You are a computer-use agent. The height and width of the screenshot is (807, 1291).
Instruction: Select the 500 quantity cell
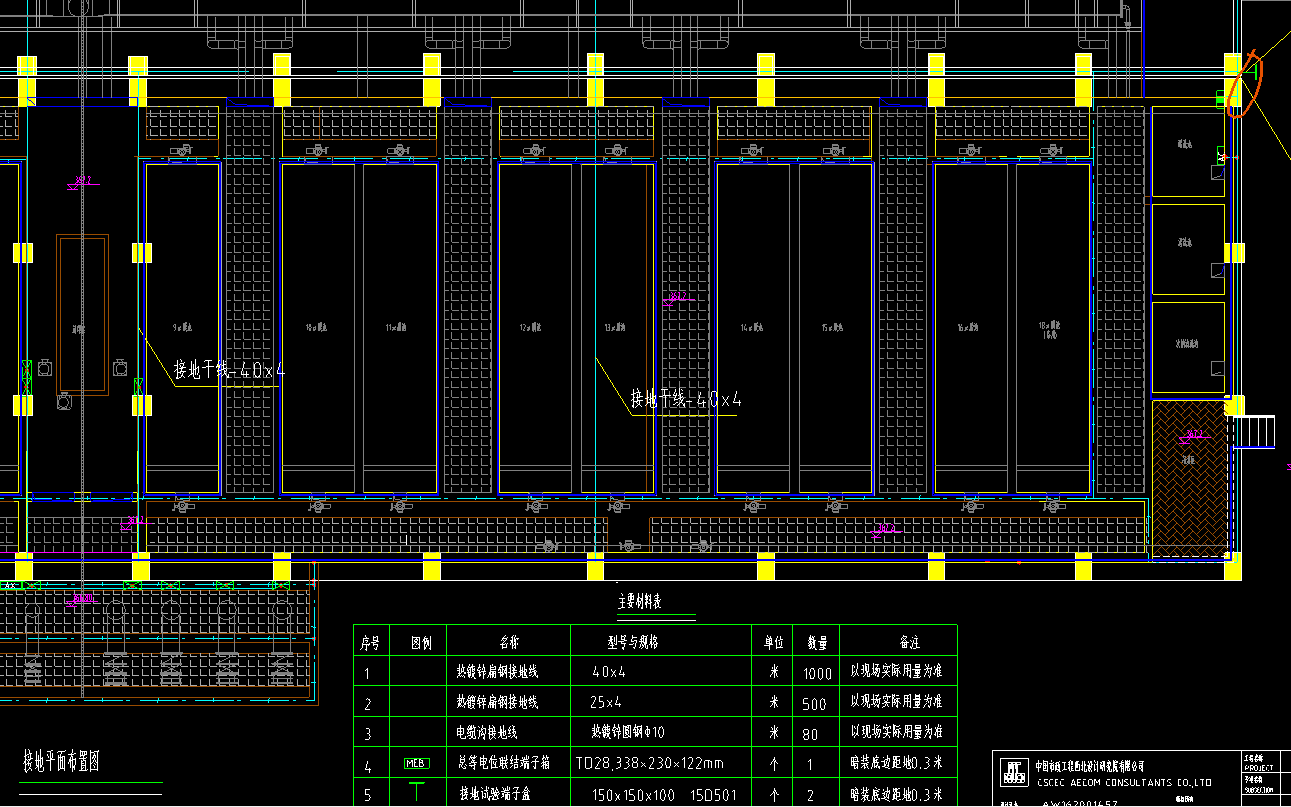click(814, 704)
